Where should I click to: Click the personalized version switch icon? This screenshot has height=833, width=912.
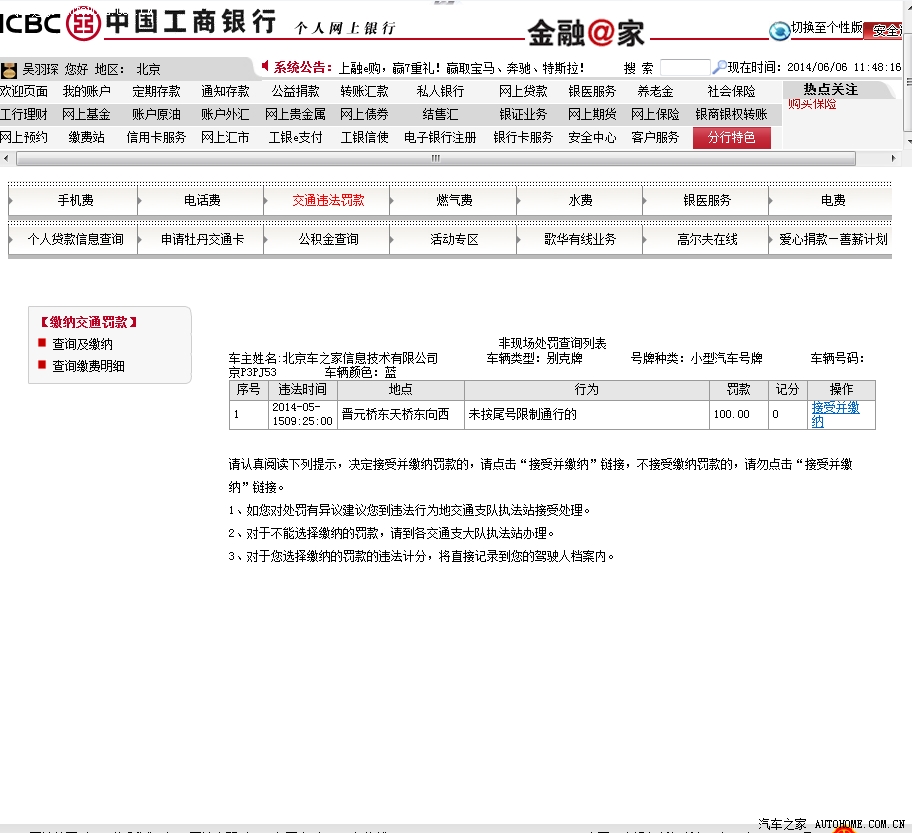[779, 30]
